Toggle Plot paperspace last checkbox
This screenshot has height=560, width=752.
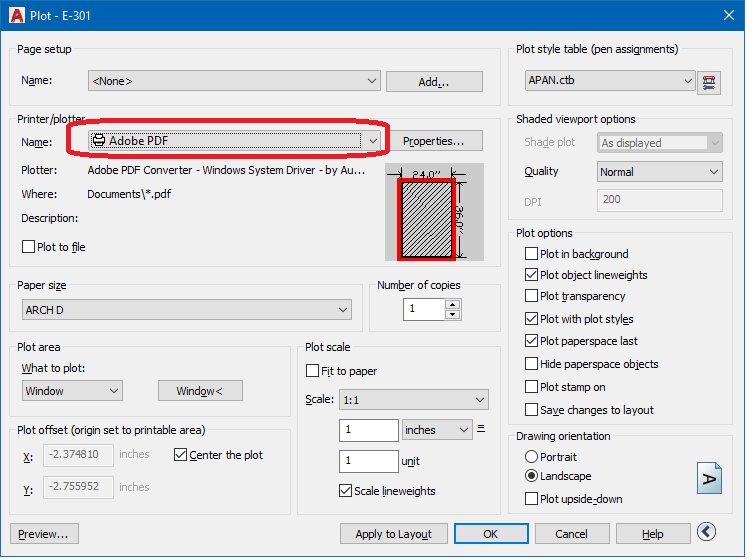(x=531, y=341)
